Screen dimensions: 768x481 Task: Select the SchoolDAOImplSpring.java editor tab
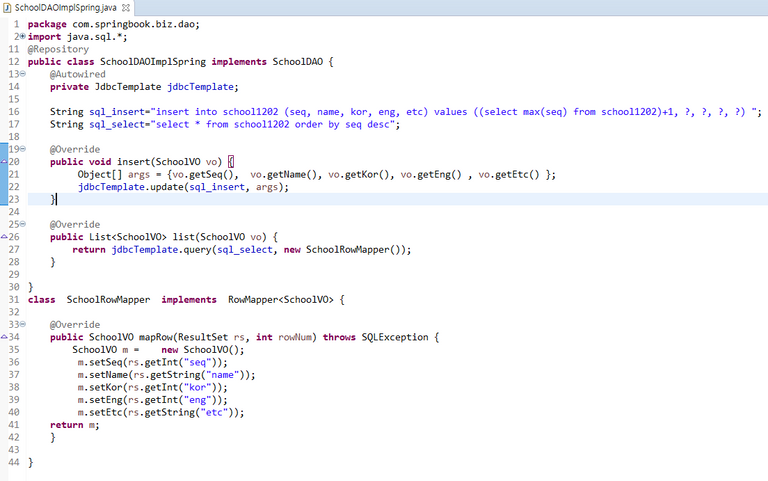[66, 8]
